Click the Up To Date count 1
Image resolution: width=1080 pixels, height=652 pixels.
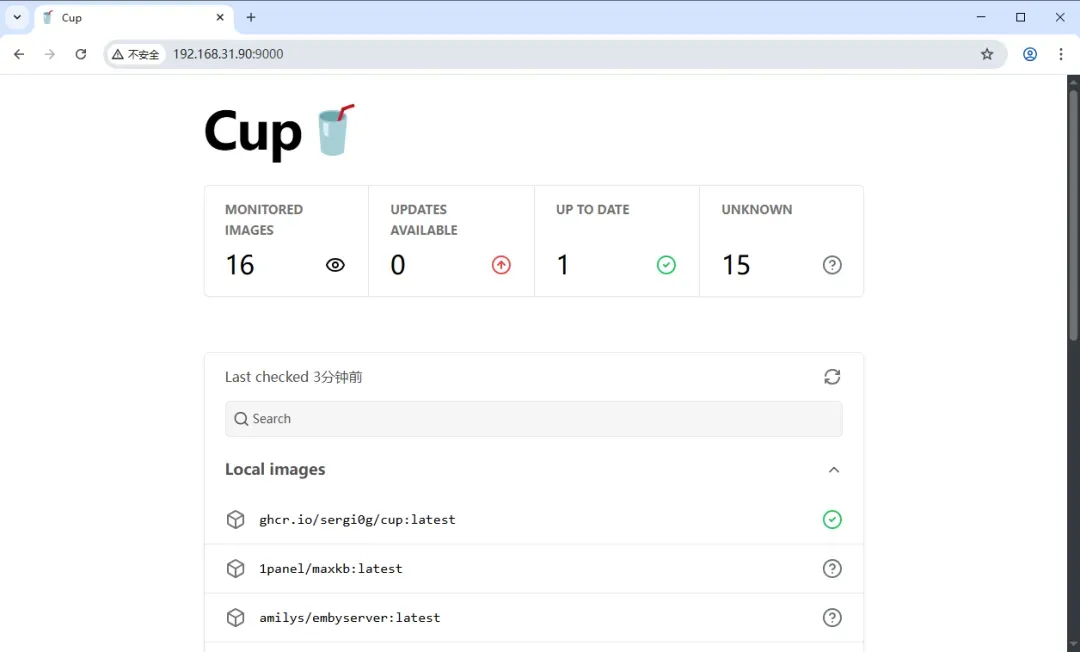563,265
